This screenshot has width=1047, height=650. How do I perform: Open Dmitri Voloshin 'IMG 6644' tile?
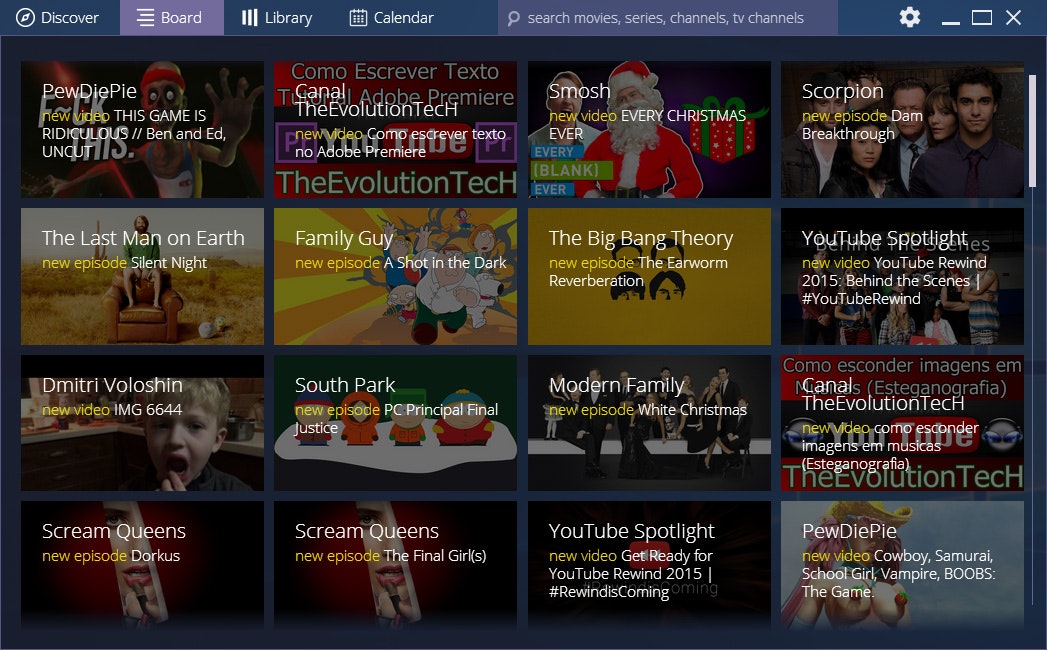(x=142, y=423)
